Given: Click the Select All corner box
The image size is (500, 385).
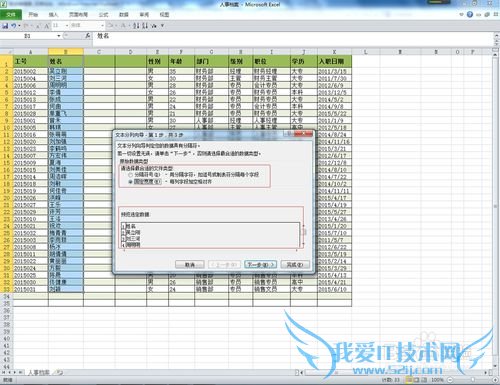Looking at the screenshot, I should (6, 52).
